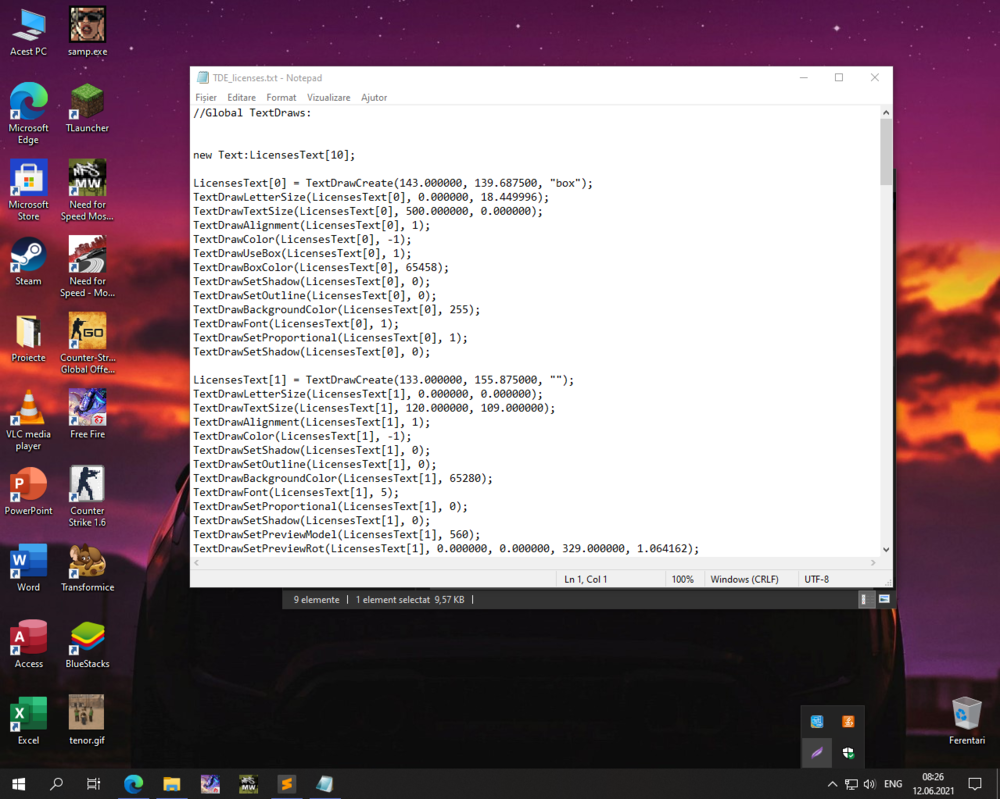Click the line 'new Text:LicensesText[10];'
The height and width of the screenshot is (799, 1000).
point(274,155)
